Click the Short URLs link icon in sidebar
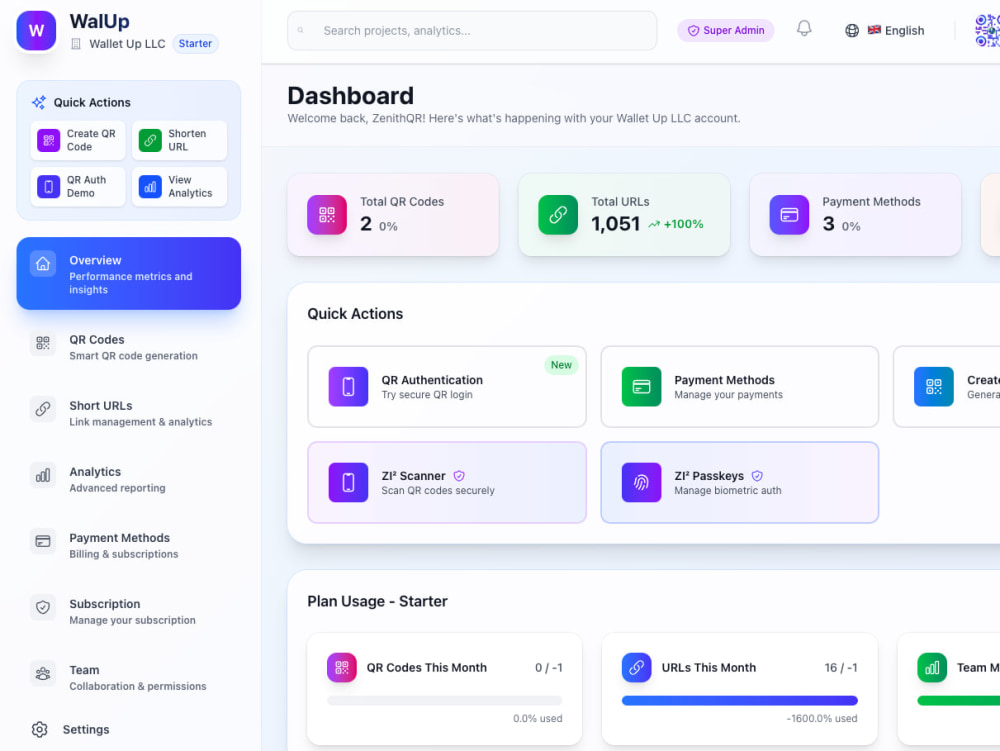 (x=43, y=409)
